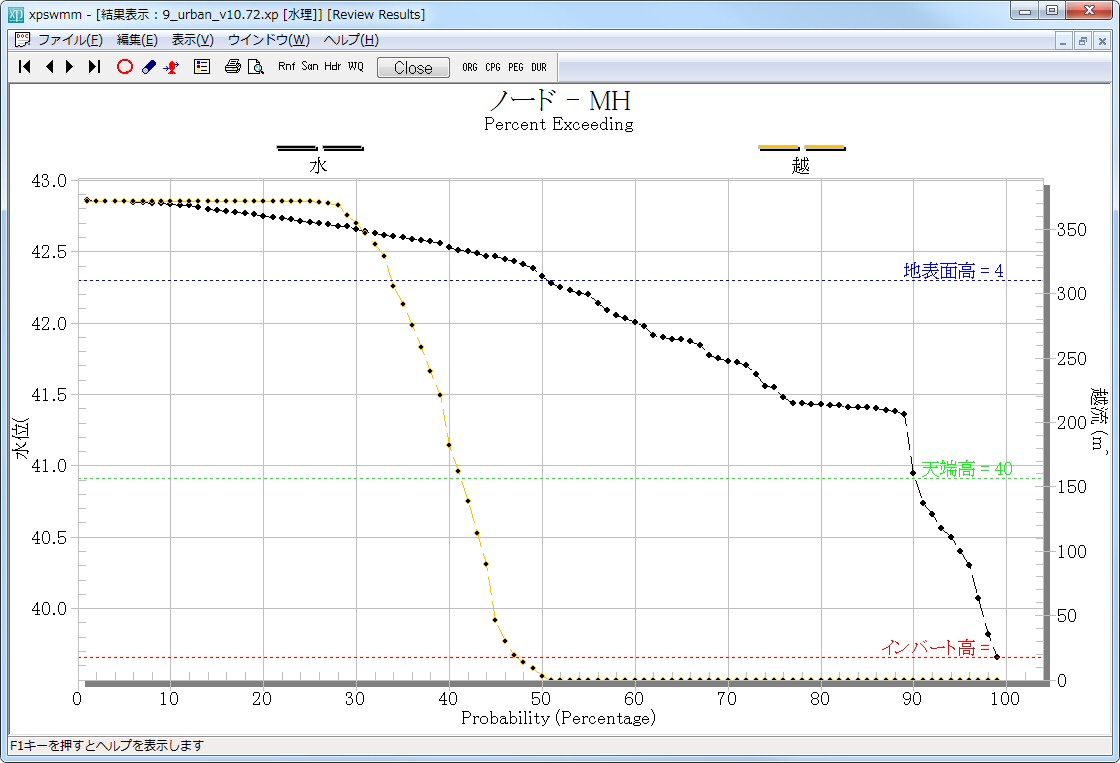Go to previous result using left arrow
This screenshot has height=763, width=1120.
pos(49,67)
